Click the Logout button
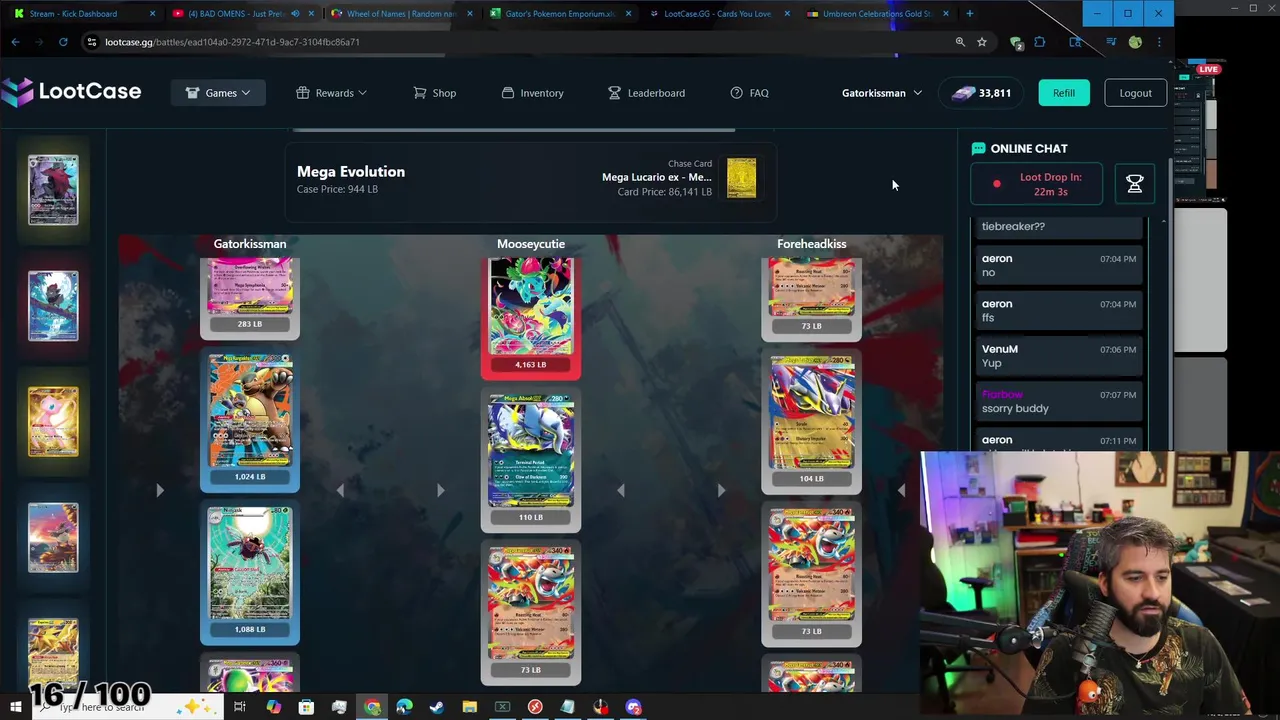 (x=1135, y=93)
